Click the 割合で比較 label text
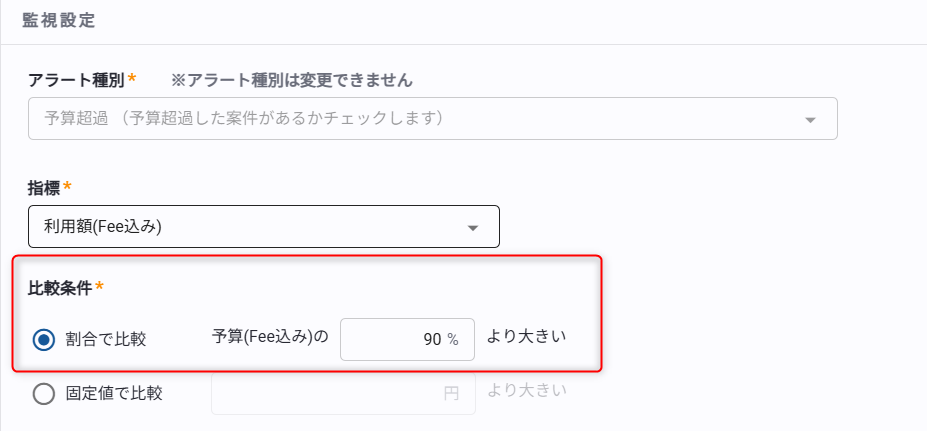This screenshot has width=927, height=431. pos(106,340)
